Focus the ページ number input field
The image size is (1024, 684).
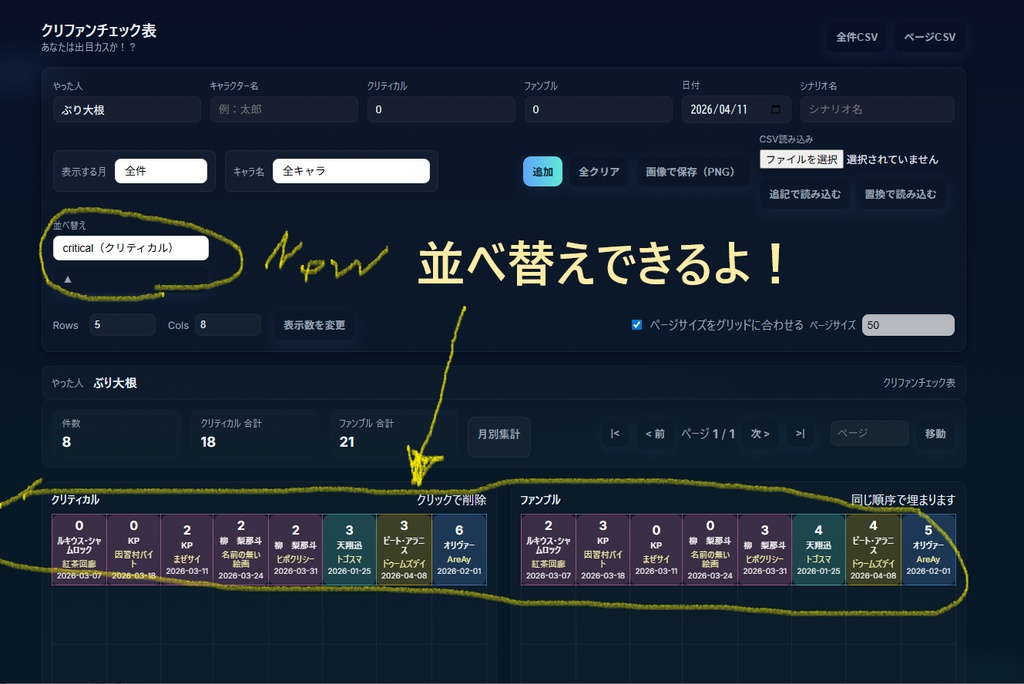click(869, 433)
